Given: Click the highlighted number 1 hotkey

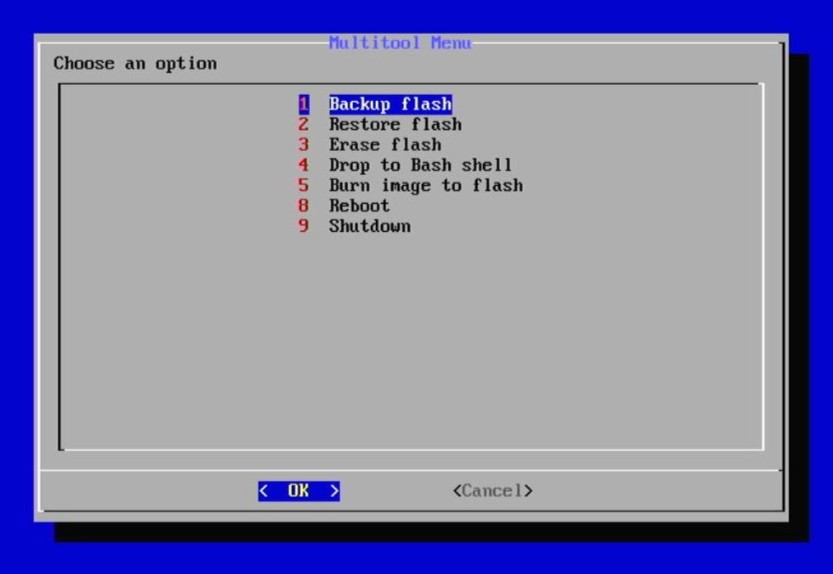Looking at the screenshot, I should click(x=304, y=104).
